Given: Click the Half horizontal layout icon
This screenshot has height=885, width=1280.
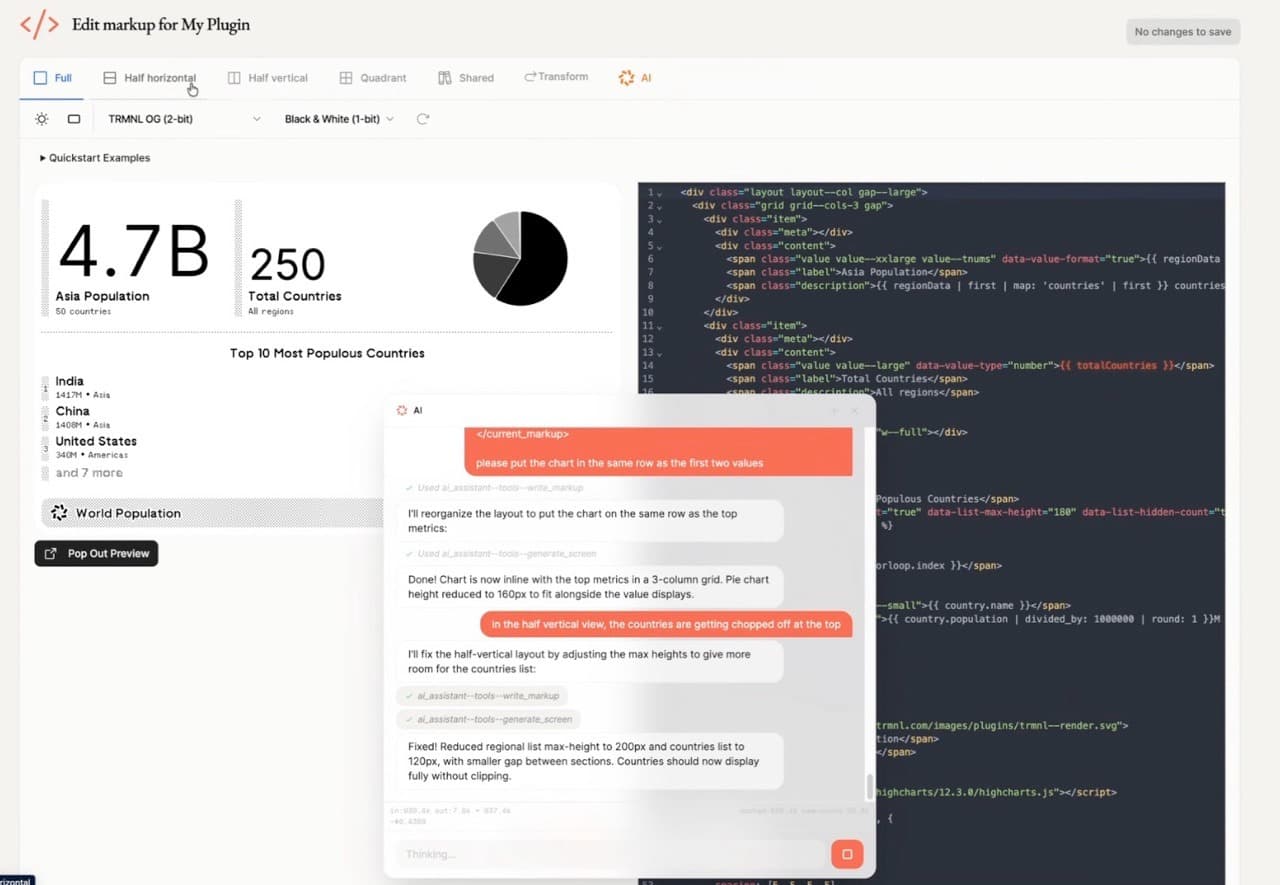Looking at the screenshot, I should (109, 78).
